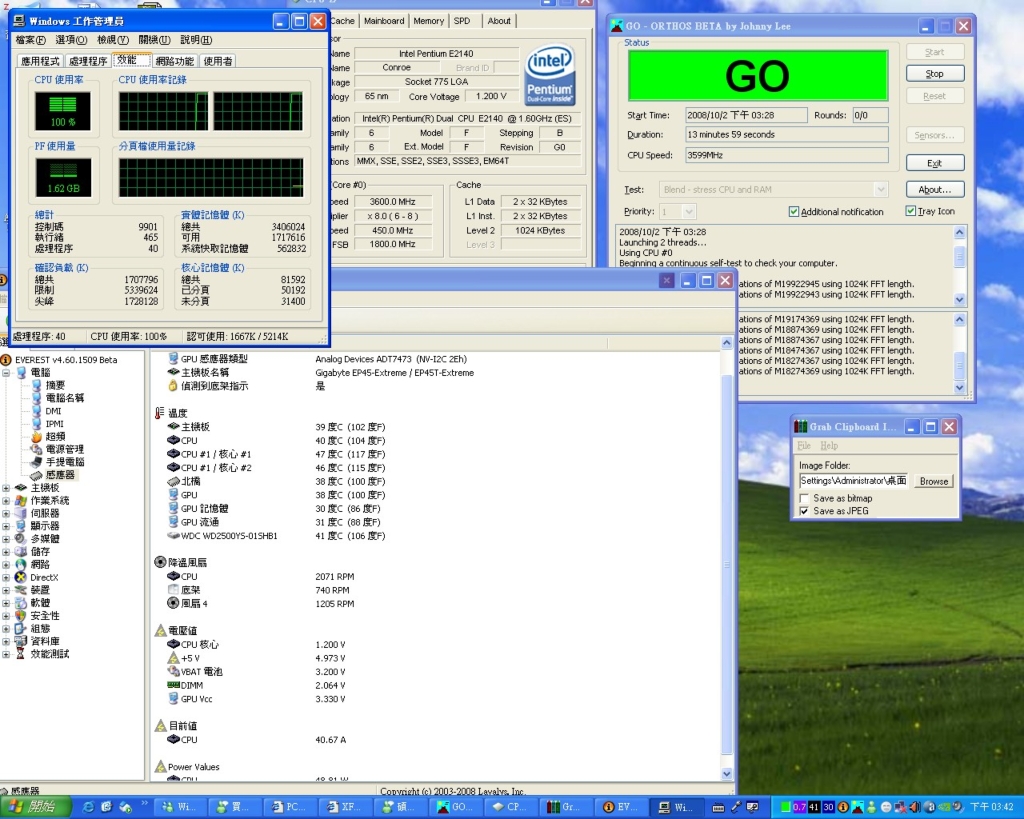Screen dimensions: 1024x819
Task: Collapse the 電腦 (Computer) tree node
Action: click(x=6, y=372)
